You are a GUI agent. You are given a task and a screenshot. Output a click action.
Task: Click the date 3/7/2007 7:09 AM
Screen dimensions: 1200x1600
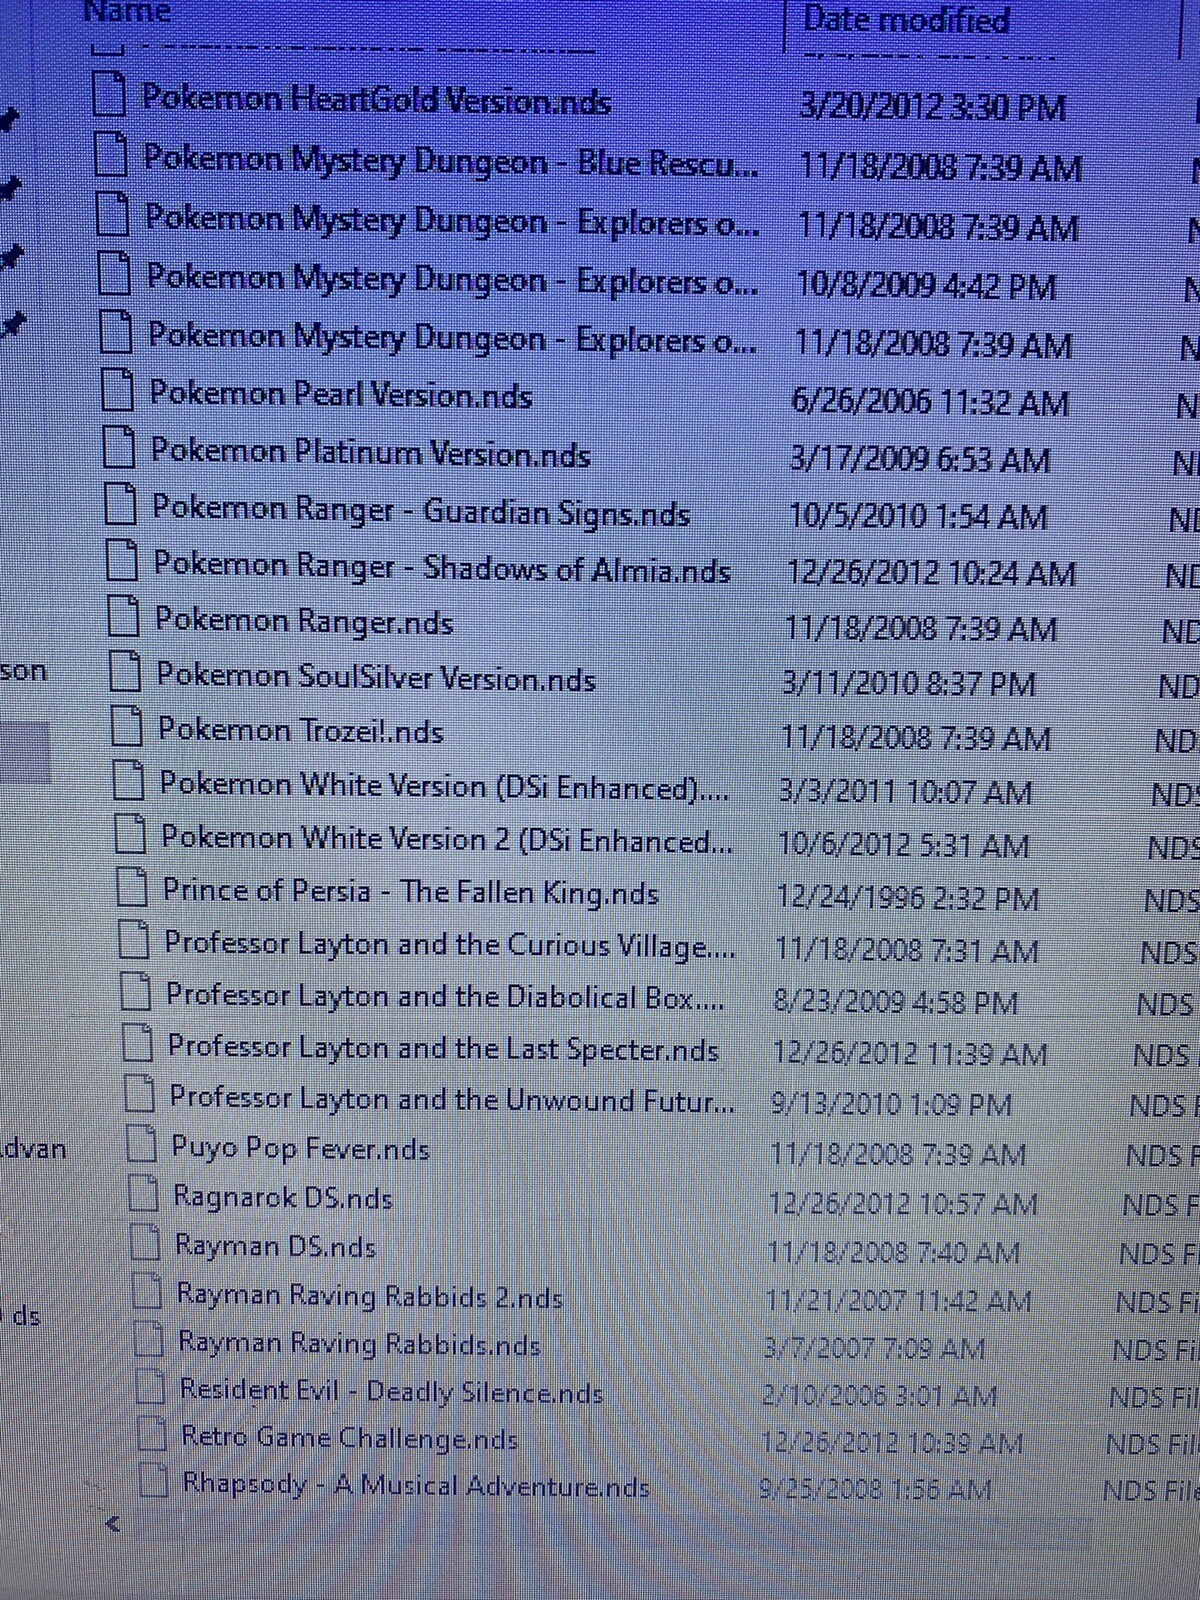(x=875, y=1348)
